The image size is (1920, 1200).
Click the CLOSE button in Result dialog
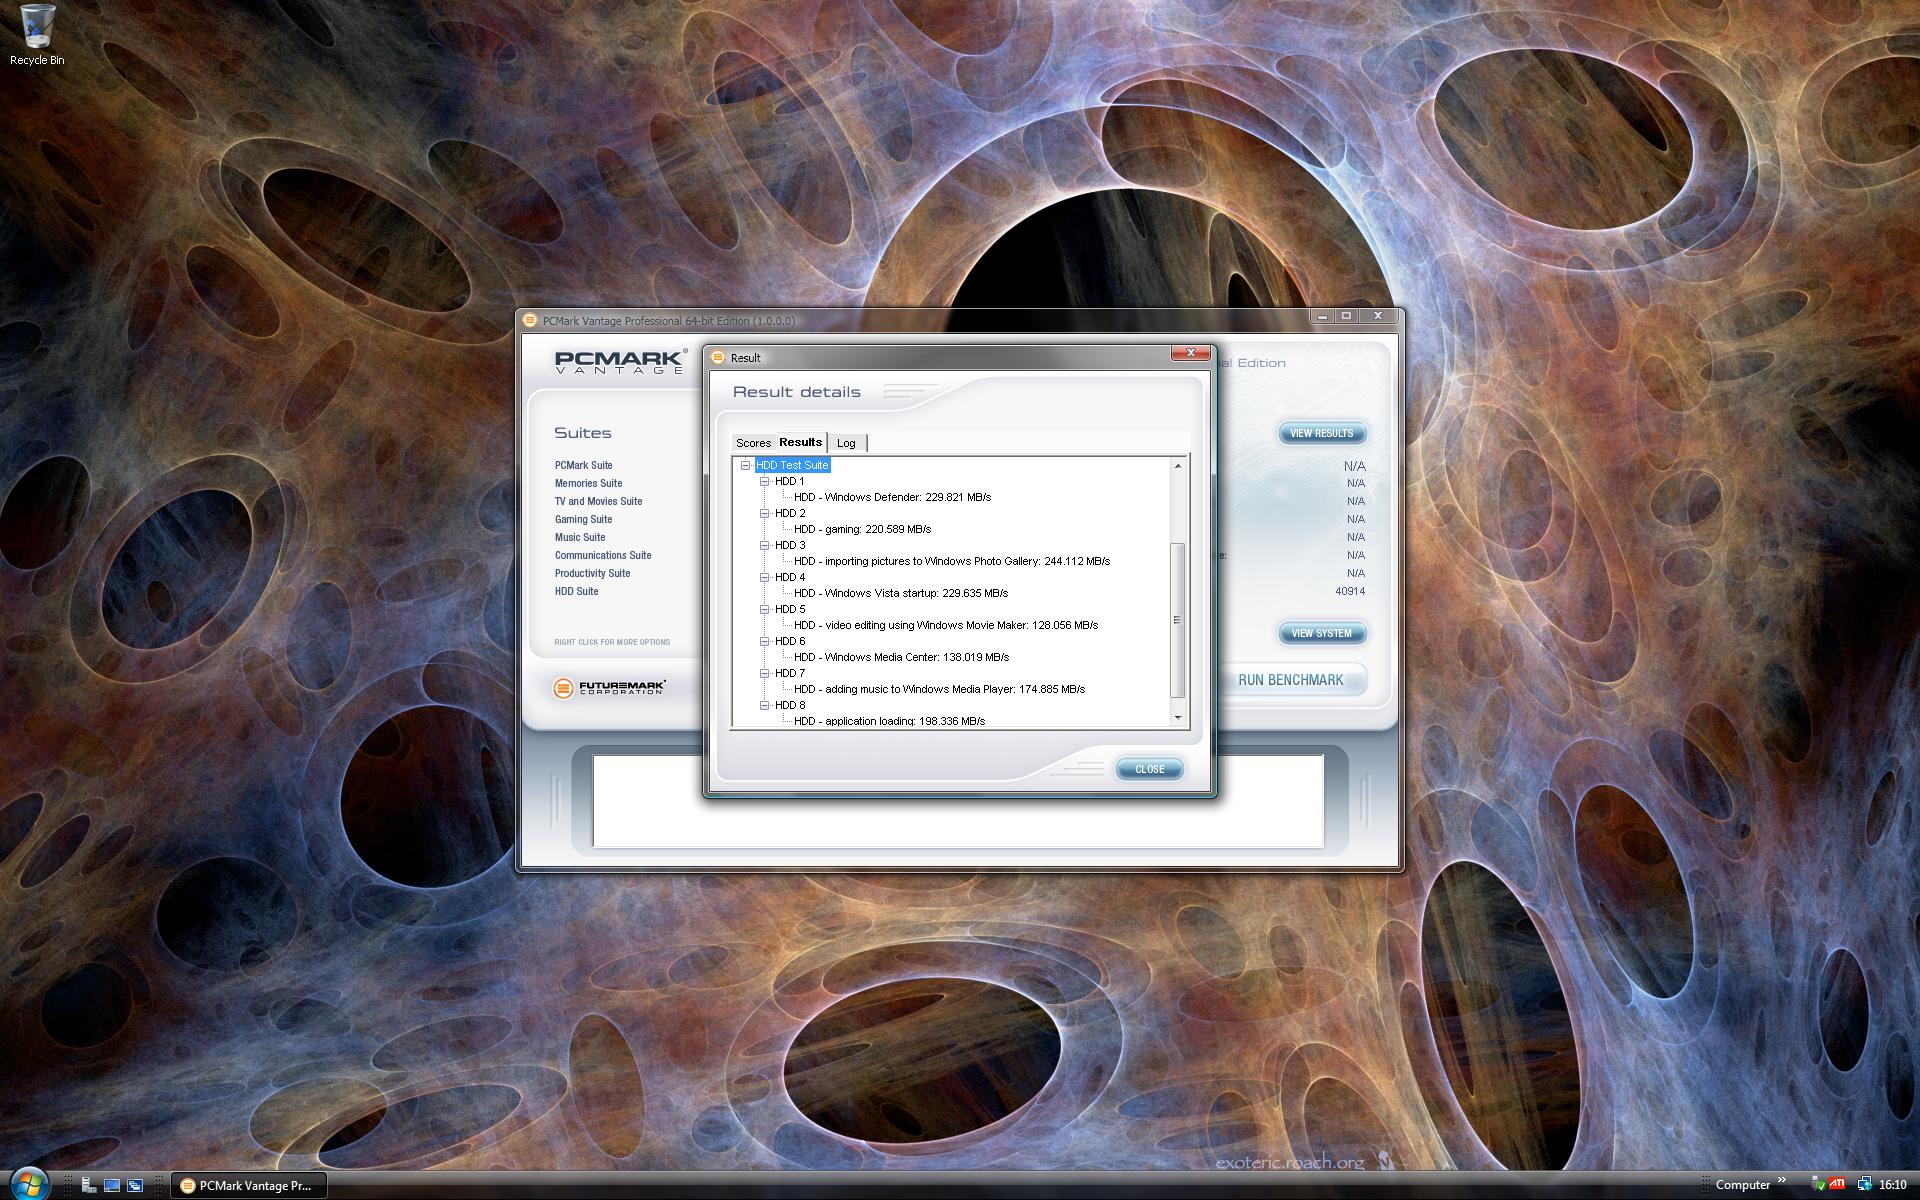(1149, 769)
